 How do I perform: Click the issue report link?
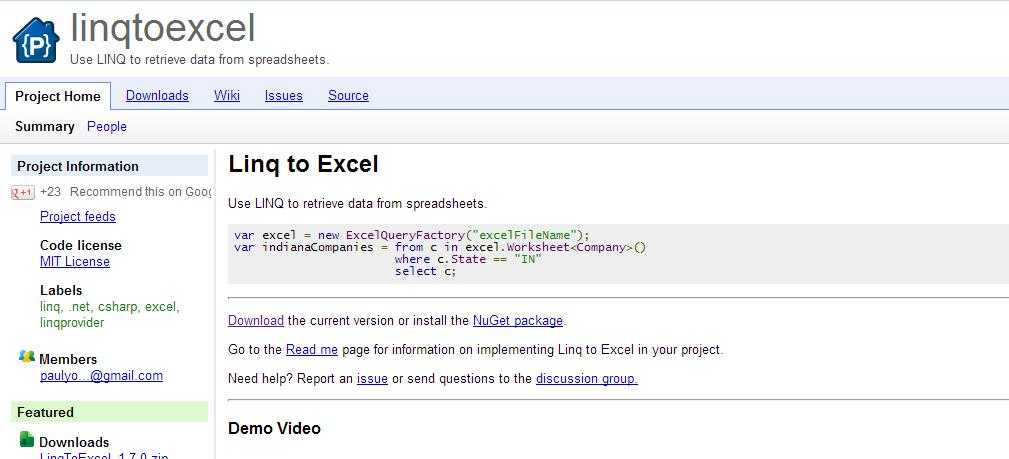(x=372, y=379)
